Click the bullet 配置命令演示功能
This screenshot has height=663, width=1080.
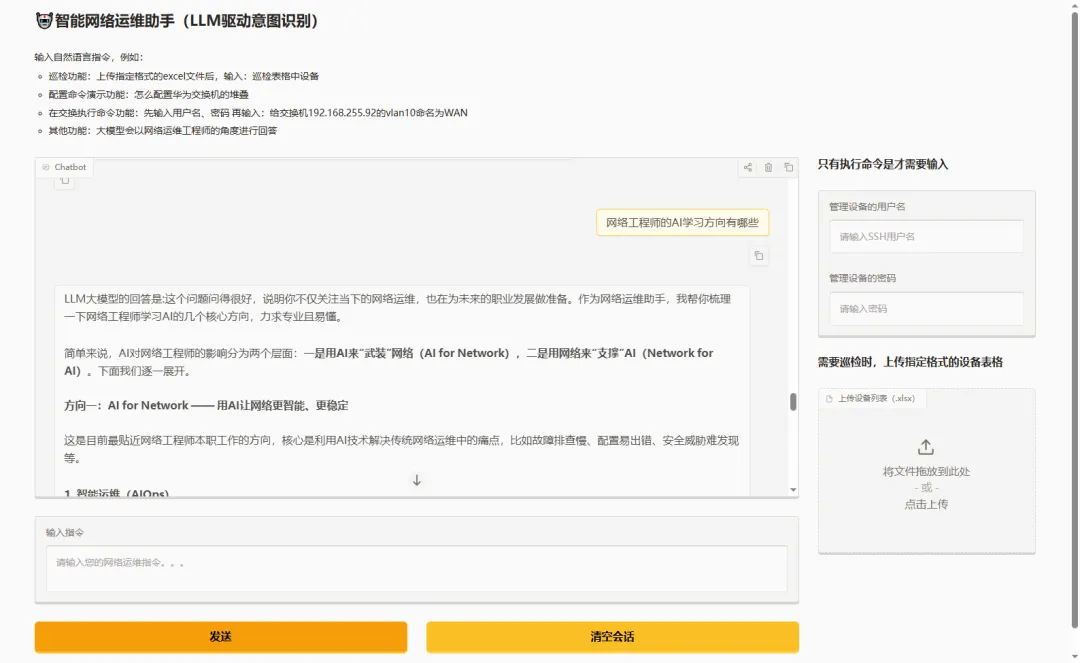[x=148, y=94]
